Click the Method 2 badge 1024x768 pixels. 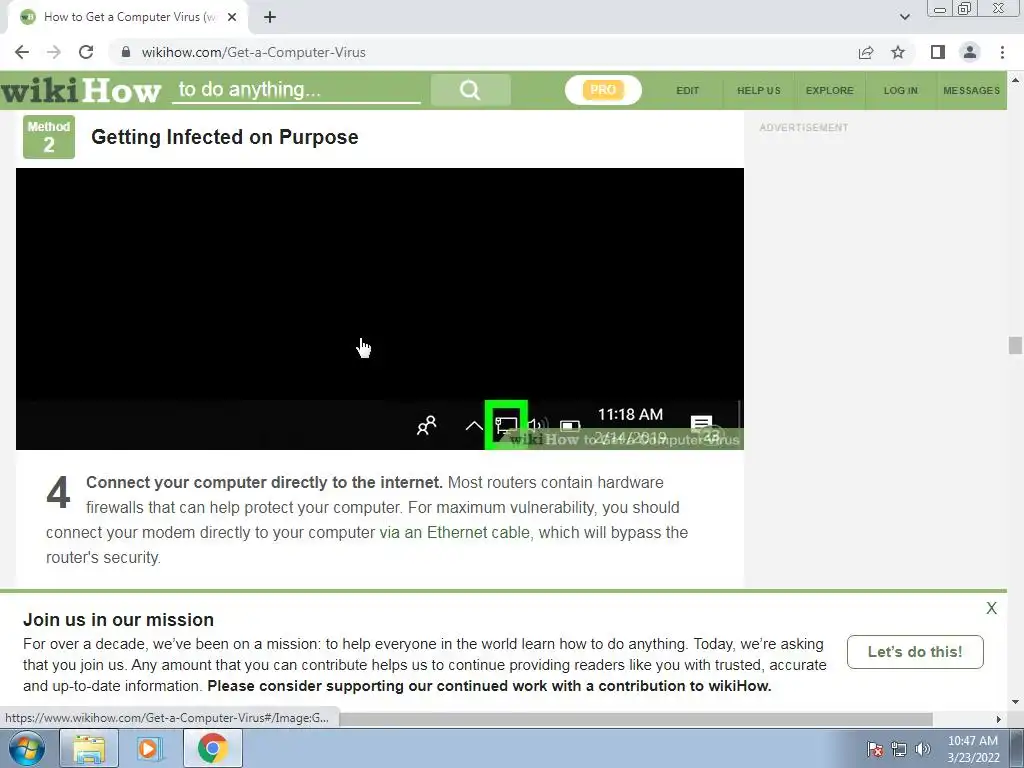49,136
